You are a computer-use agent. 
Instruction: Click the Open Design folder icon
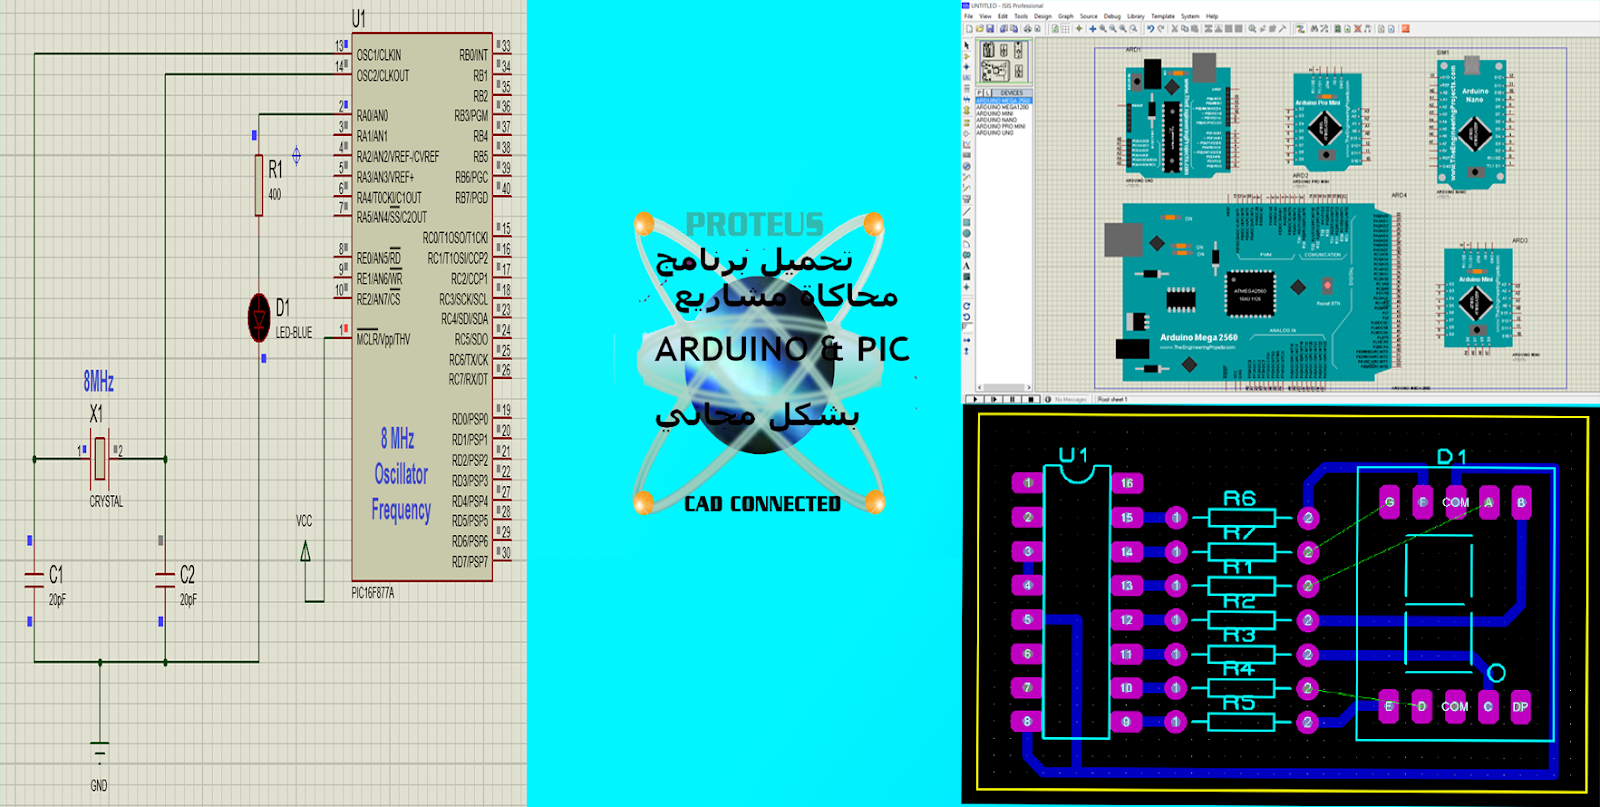coord(980,29)
